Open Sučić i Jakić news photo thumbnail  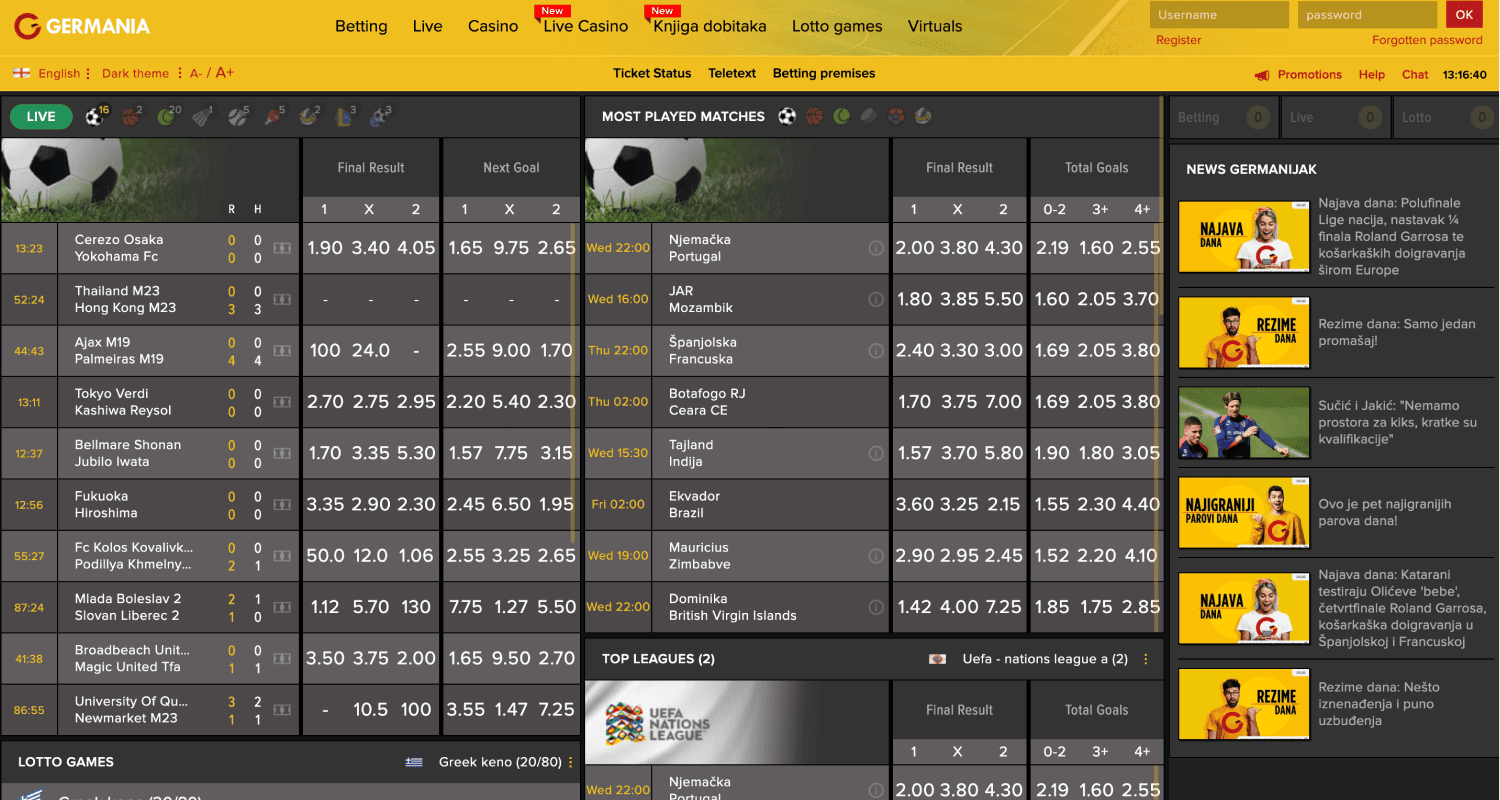1244,423
